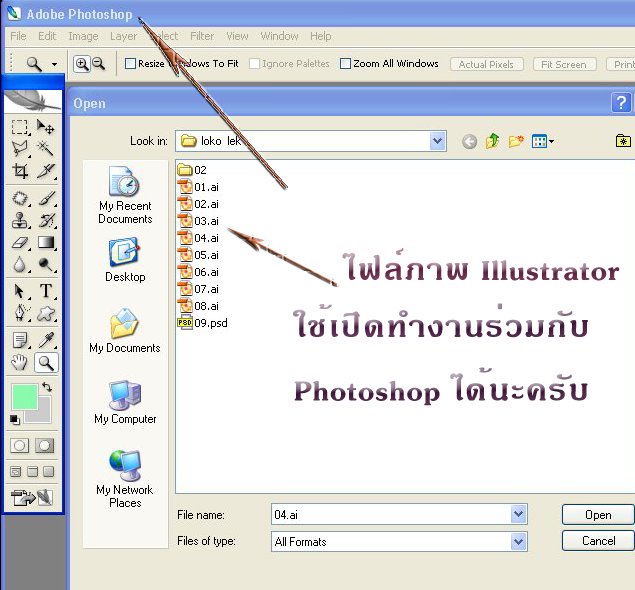The image size is (635, 590).
Task: Open the Edit menu
Action: tap(47, 36)
